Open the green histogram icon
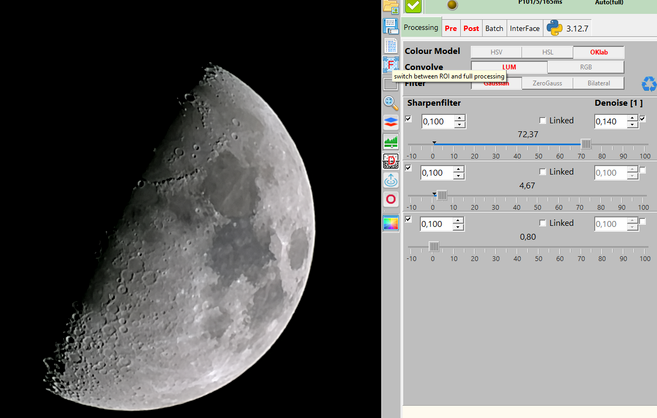Image resolution: width=657 pixels, height=418 pixels. point(391,141)
